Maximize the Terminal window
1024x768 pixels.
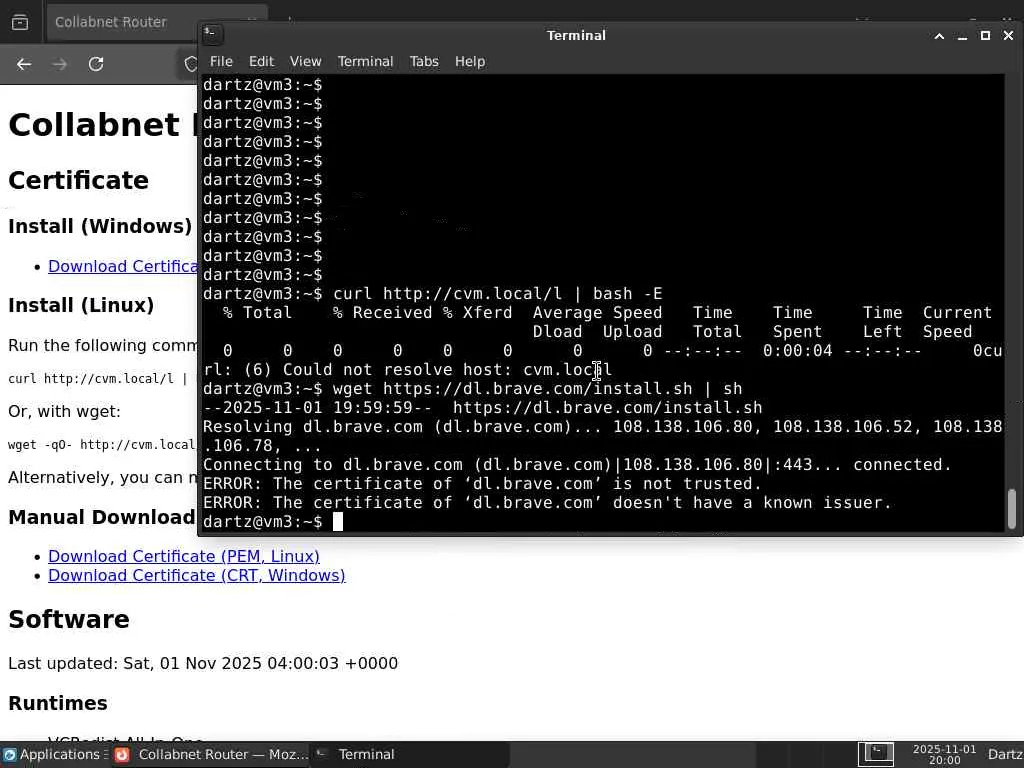point(985,36)
